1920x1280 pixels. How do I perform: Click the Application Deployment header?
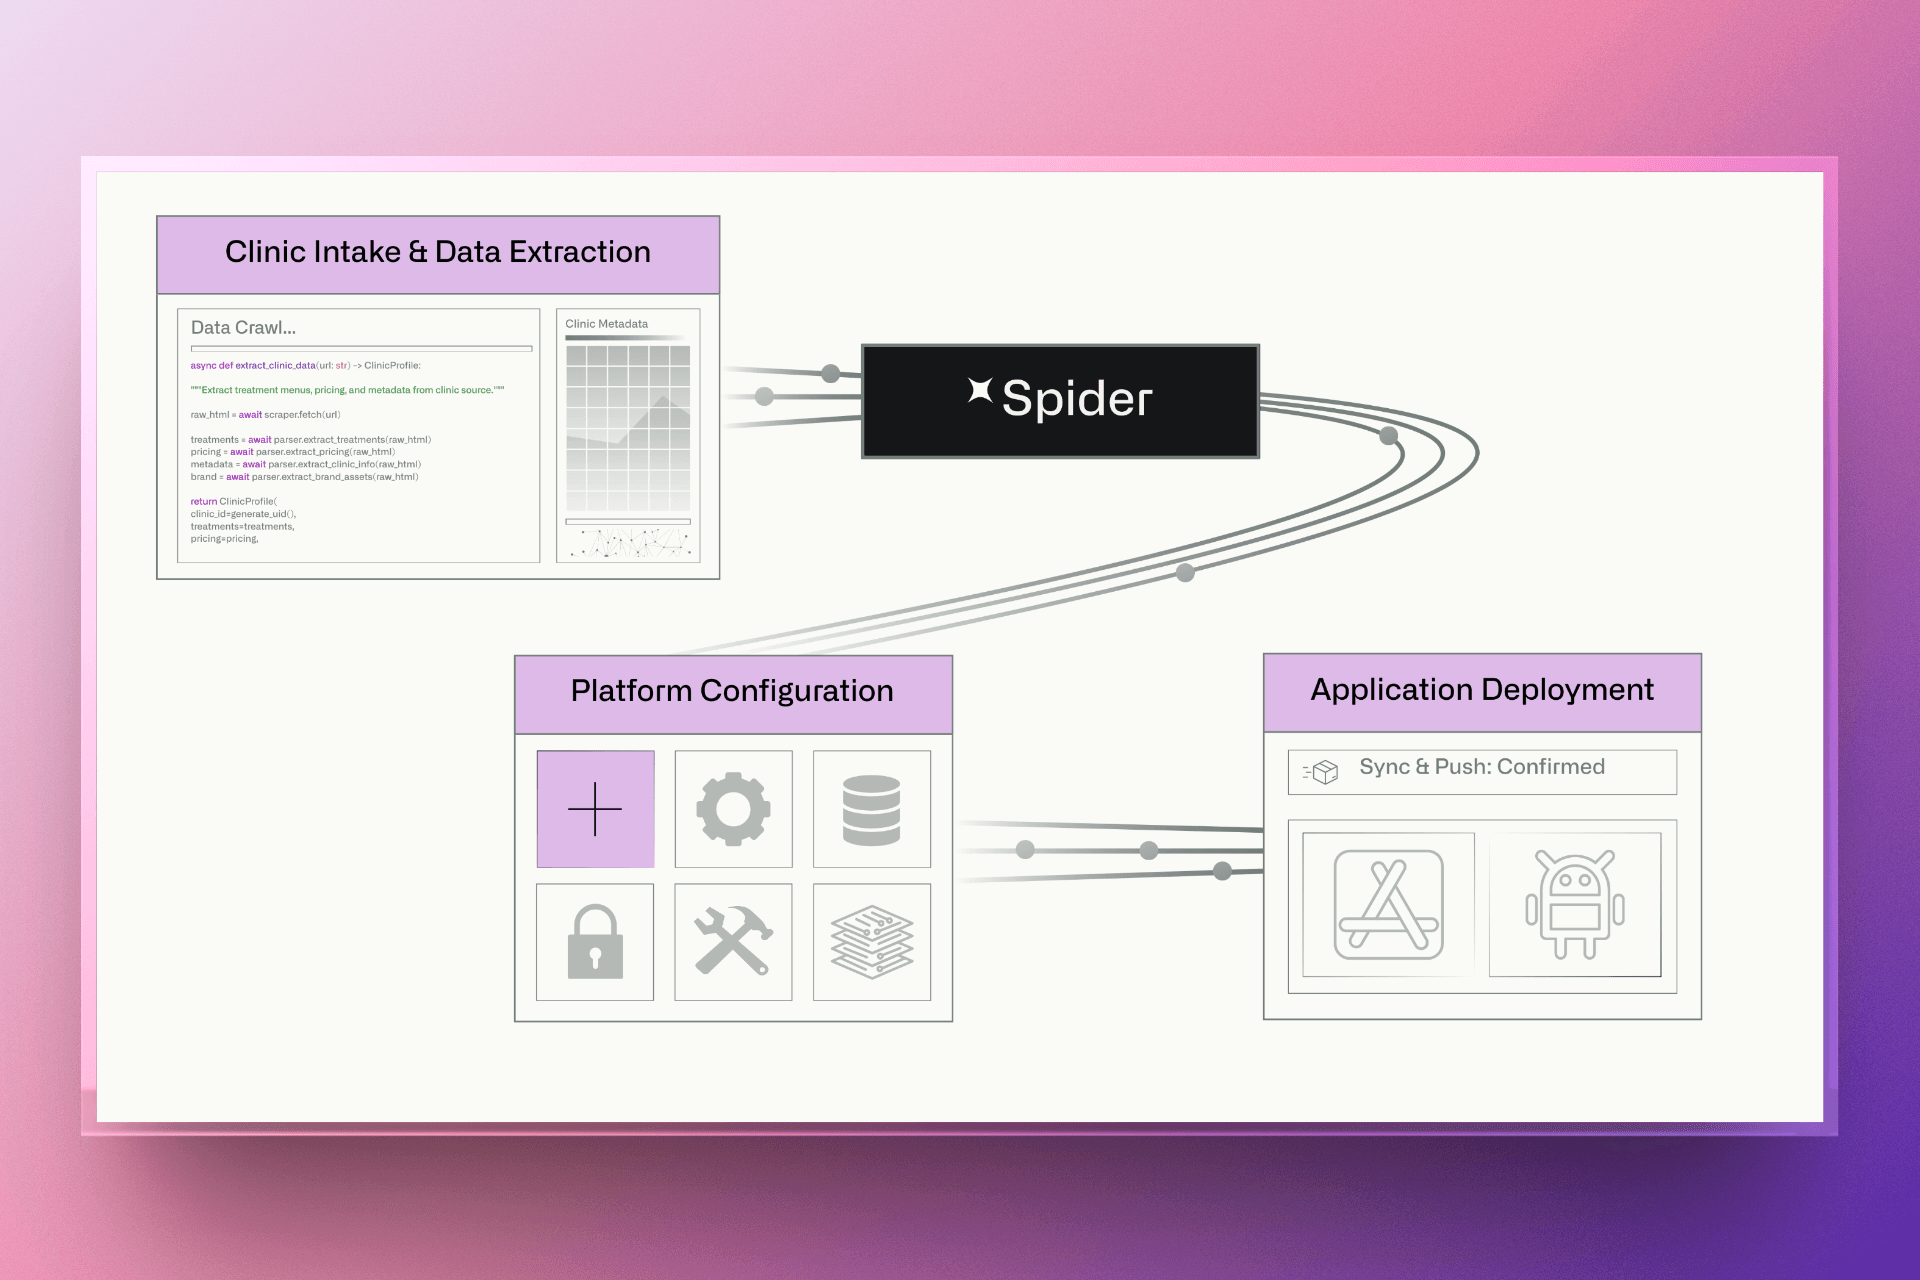click(x=1481, y=691)
